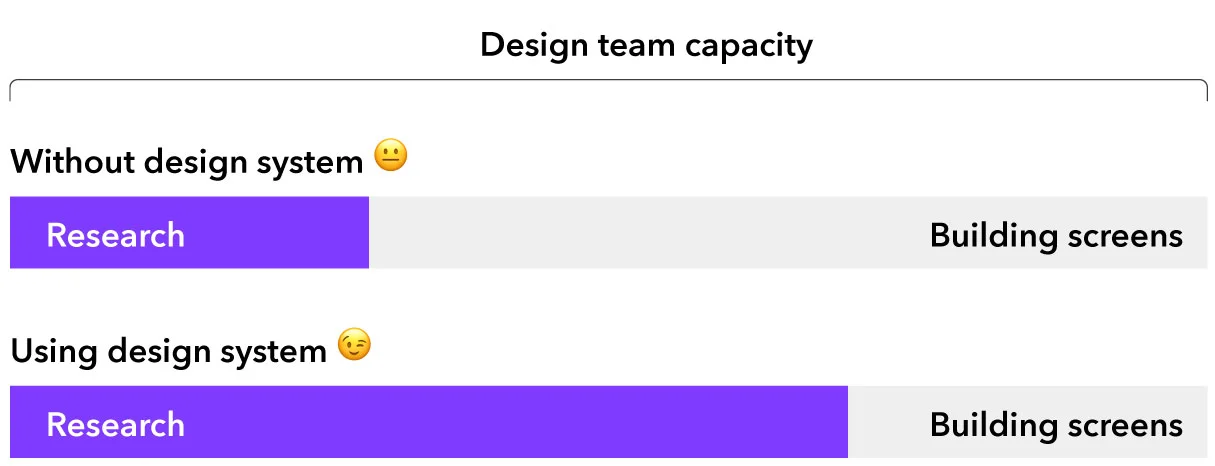1215x466 pixels.
Task: Click Research label in the top bar
Action: click(115, 235)
